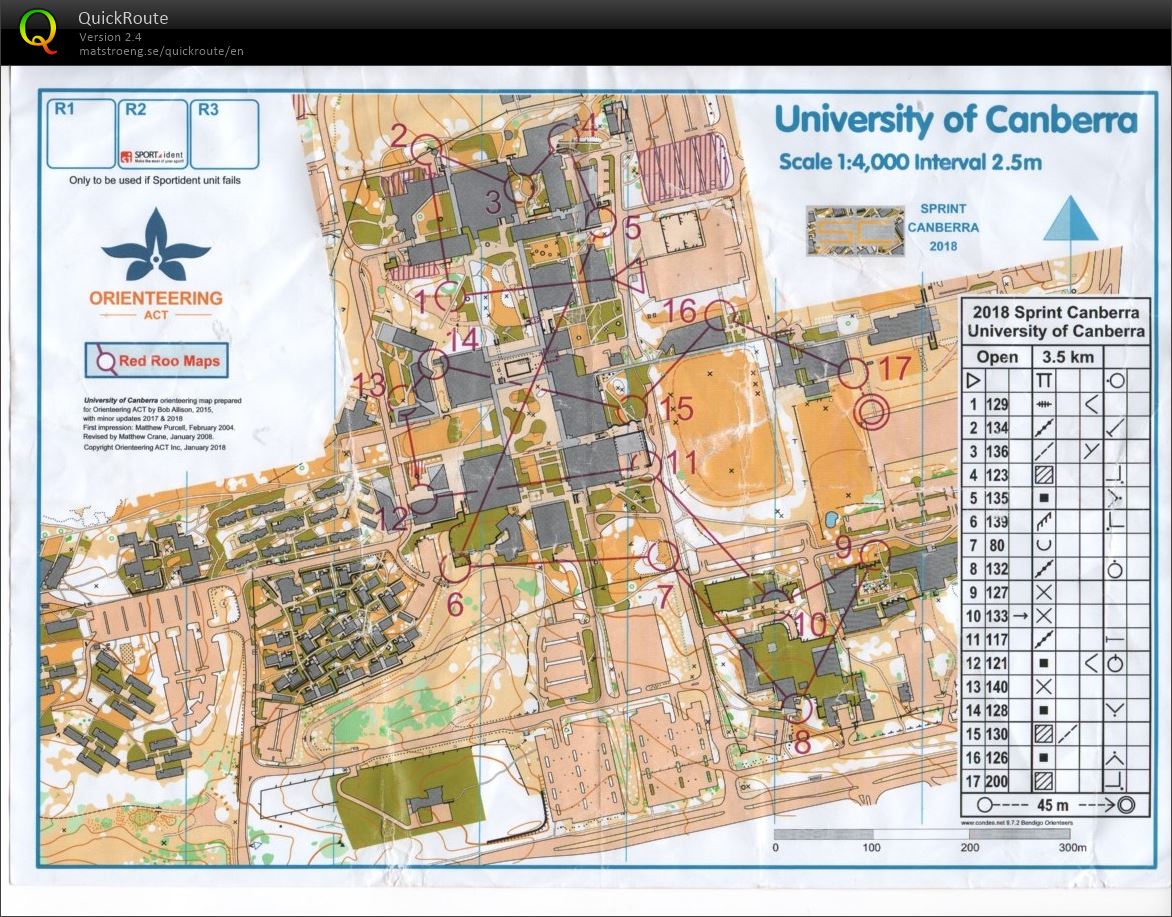Image resolution: width=1172 pixels, height=917 pixels.
Task: Click control circle 17 on the map
Action: (851, 374)
